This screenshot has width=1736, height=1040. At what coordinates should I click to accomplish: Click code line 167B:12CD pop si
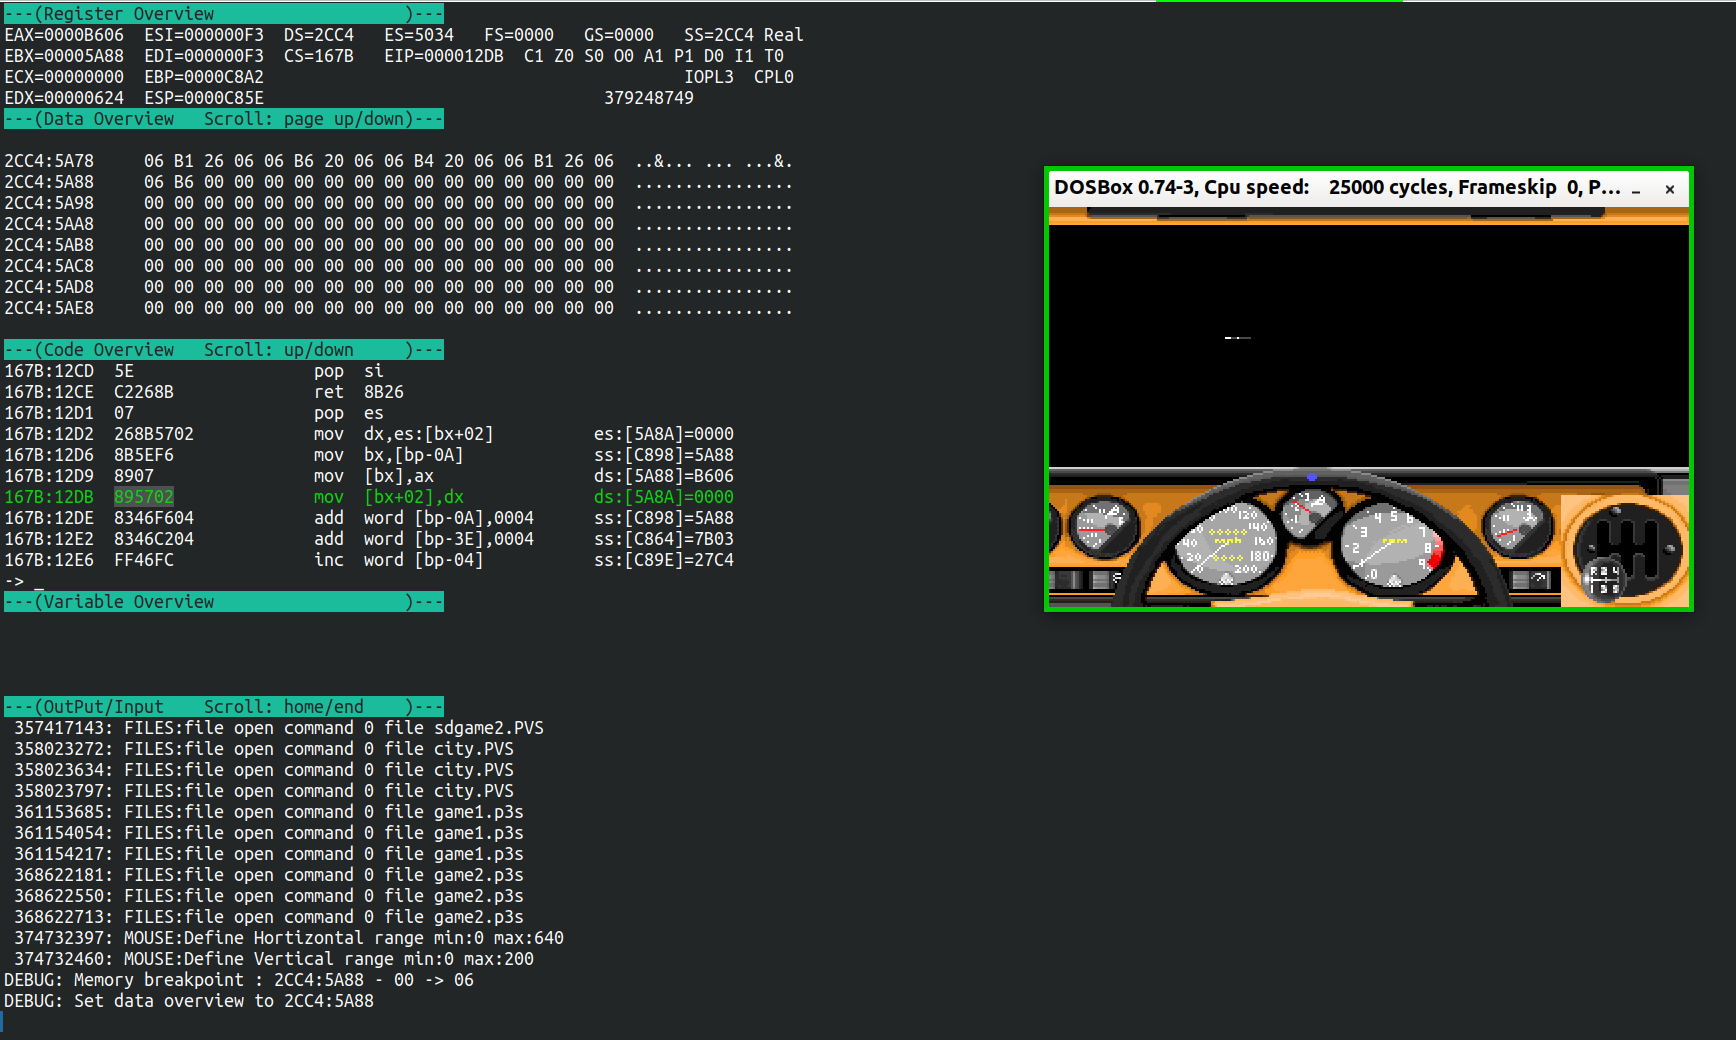click(194, 371)
